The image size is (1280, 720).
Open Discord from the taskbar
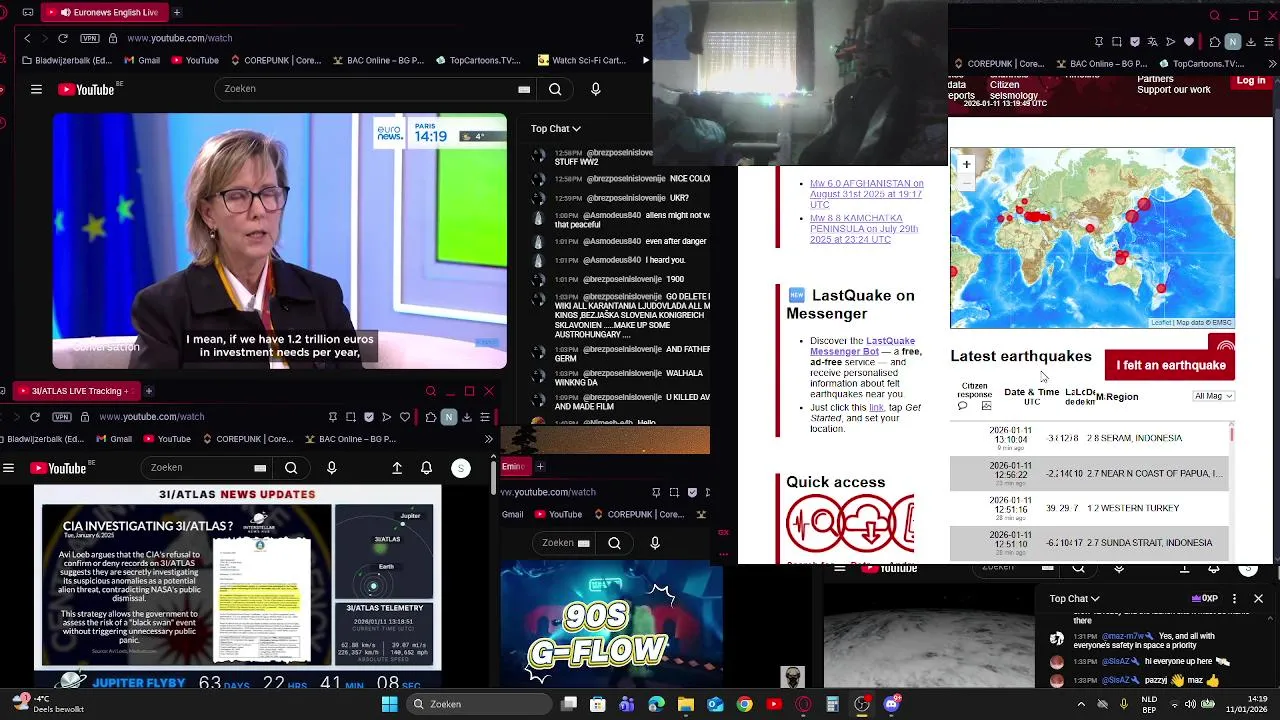coord(891,704)
